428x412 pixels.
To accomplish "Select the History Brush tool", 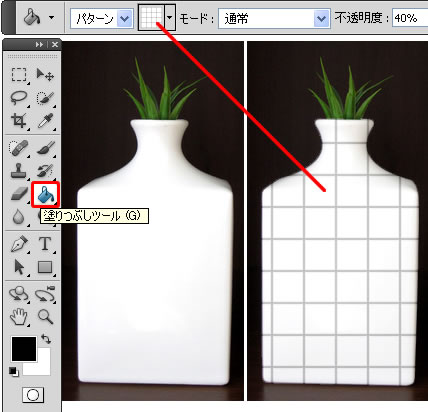I will [x=45, y=171].
